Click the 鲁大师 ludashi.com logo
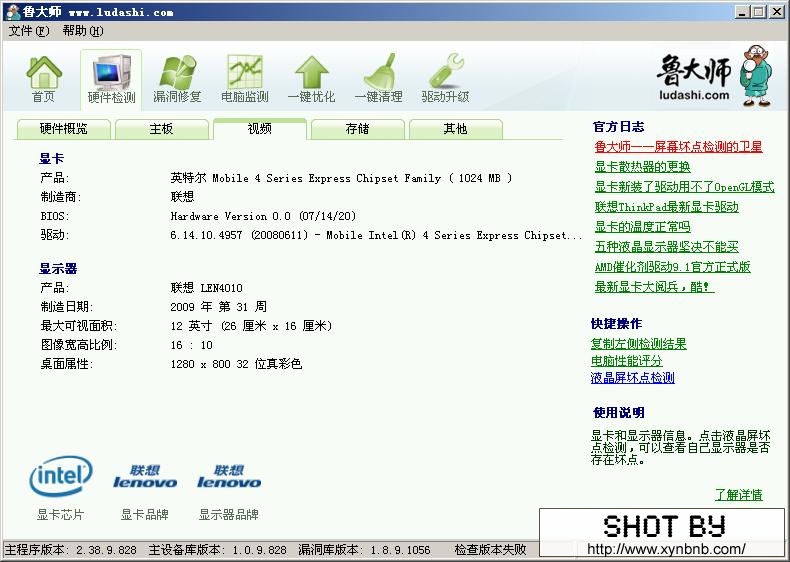 (714, 76)
